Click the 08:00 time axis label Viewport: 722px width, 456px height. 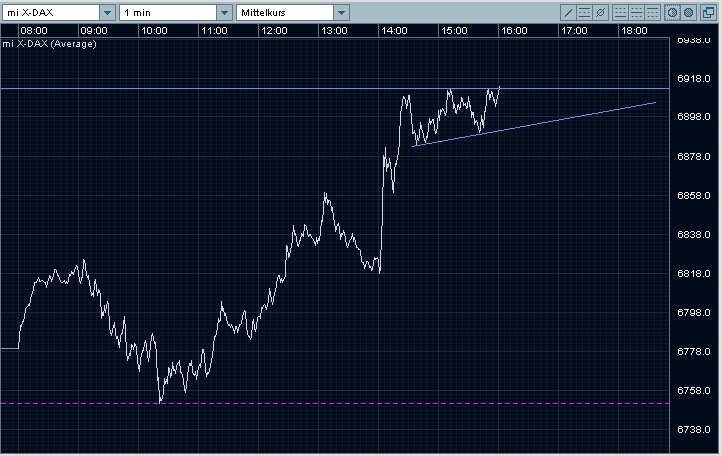34,30
